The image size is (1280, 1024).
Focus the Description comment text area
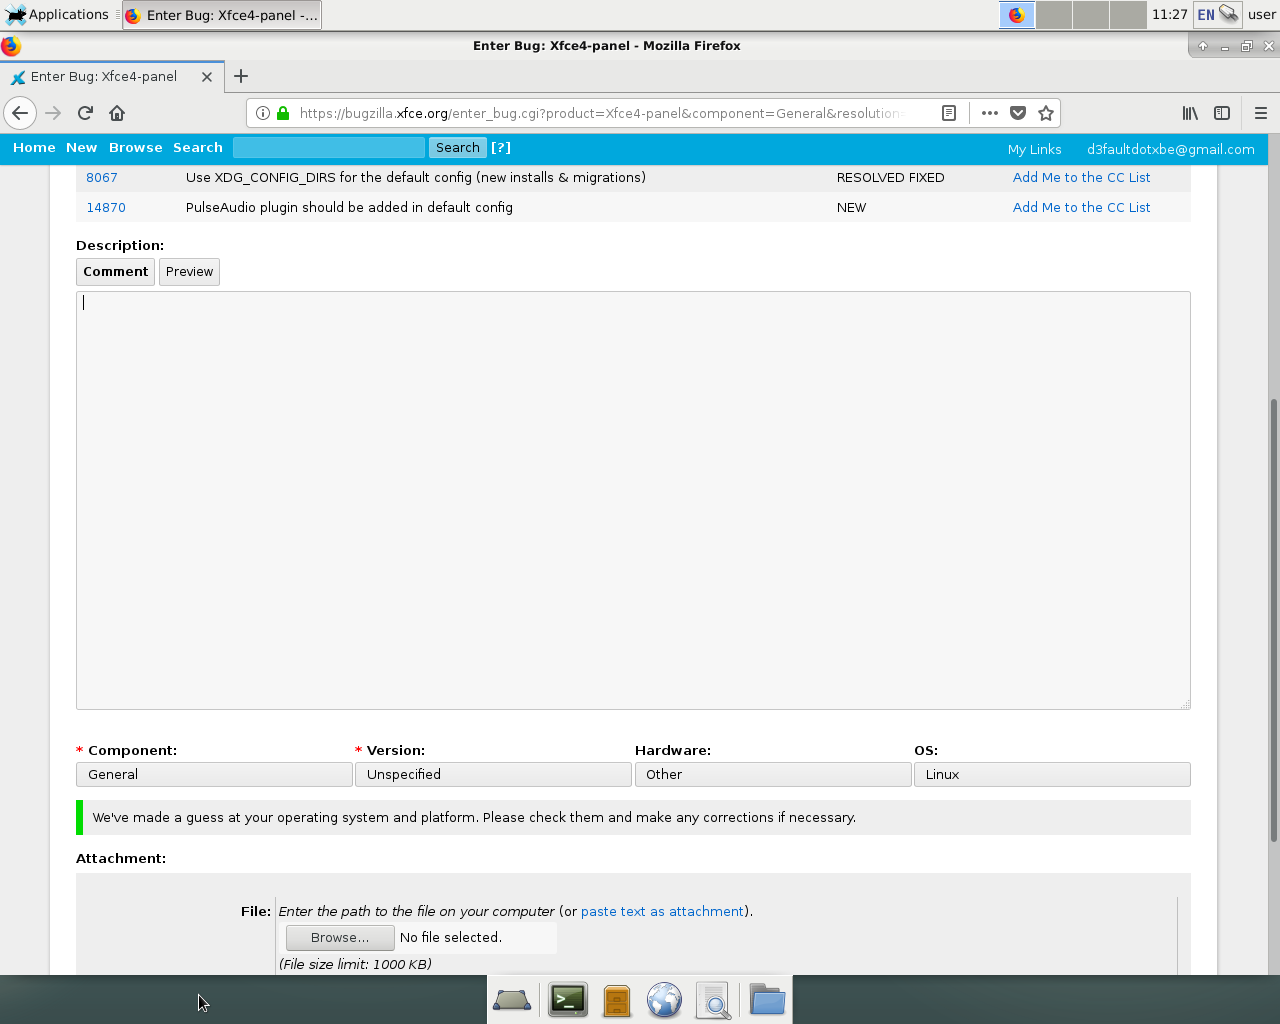632,500
